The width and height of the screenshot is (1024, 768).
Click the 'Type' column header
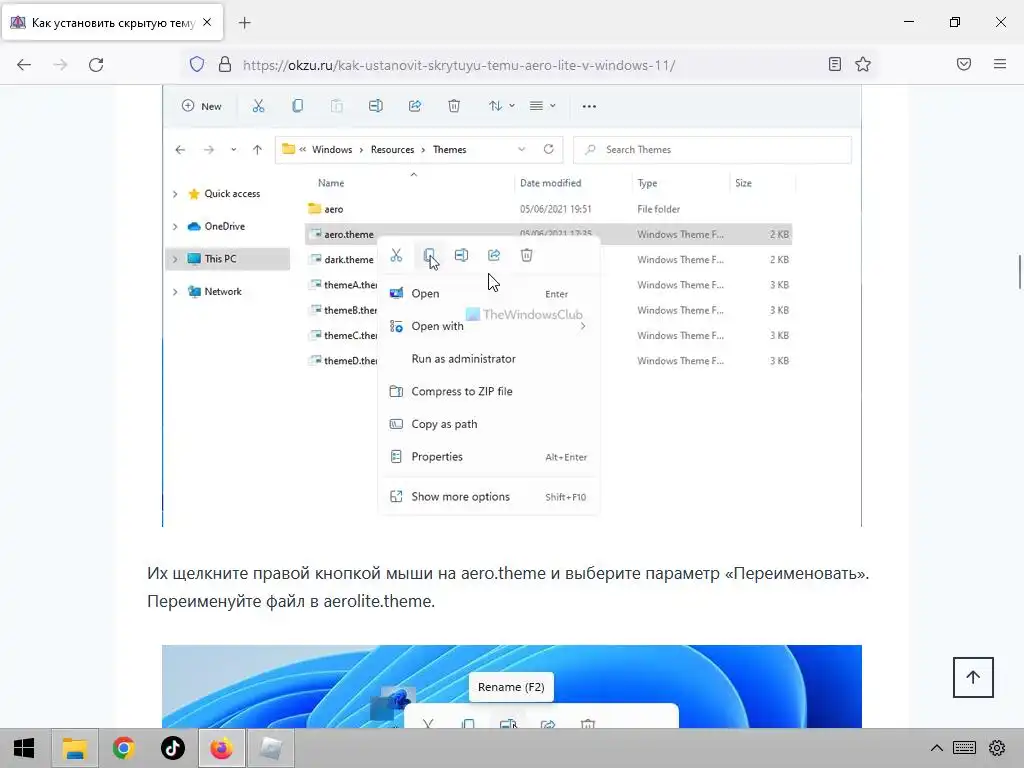coord(647,183)
